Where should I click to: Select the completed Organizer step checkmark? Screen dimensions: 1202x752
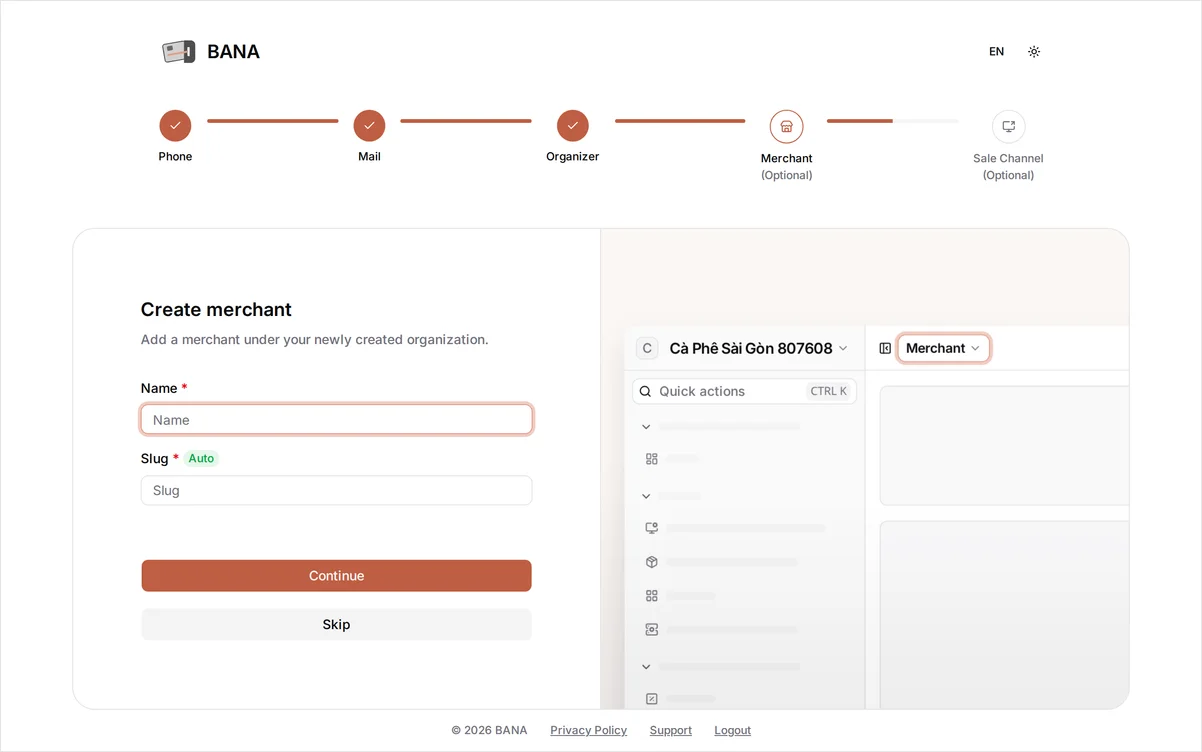click(x=573, y=126)
